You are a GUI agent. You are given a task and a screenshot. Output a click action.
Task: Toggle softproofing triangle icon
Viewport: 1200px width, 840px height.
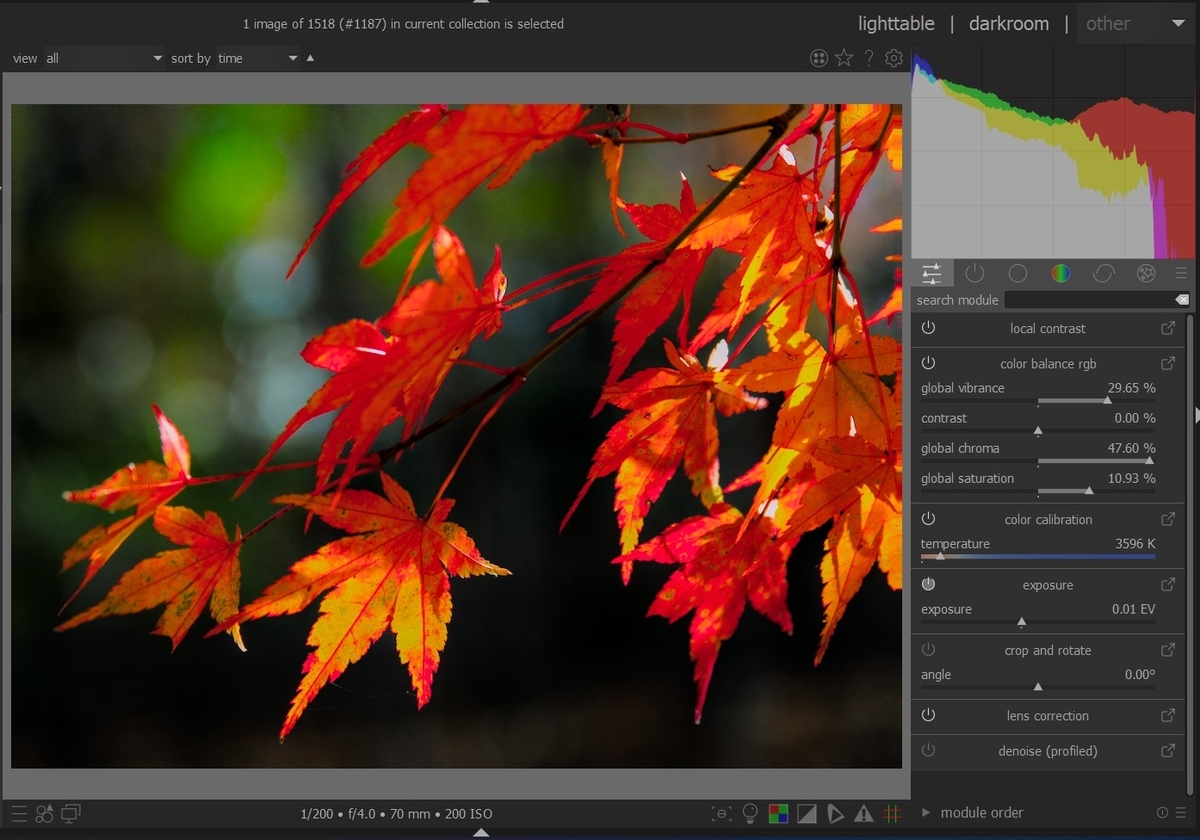835,814
